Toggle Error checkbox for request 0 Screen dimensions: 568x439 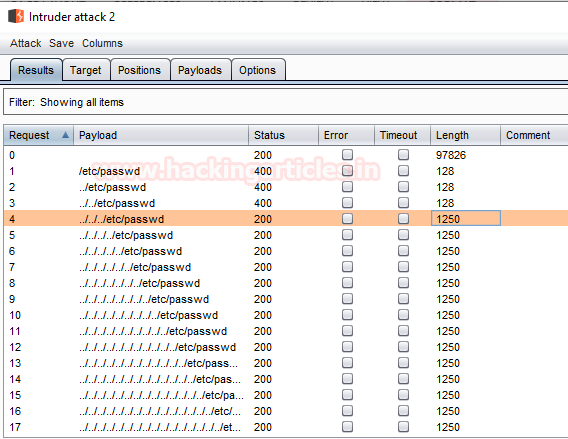click(x=347, y=155)
